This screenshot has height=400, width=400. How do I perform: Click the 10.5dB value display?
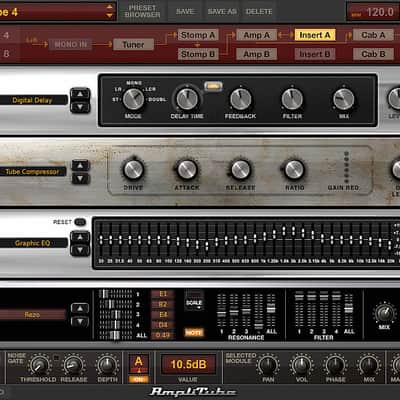[188, 364]
